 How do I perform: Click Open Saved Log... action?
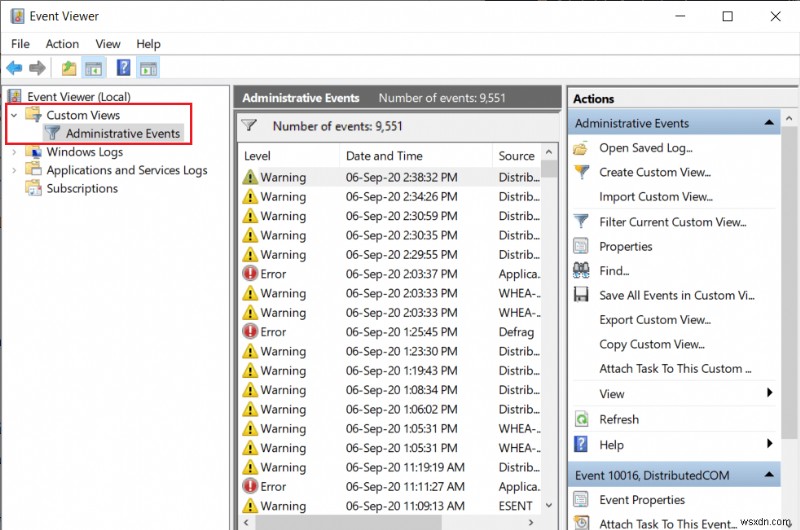pos(646,148)
